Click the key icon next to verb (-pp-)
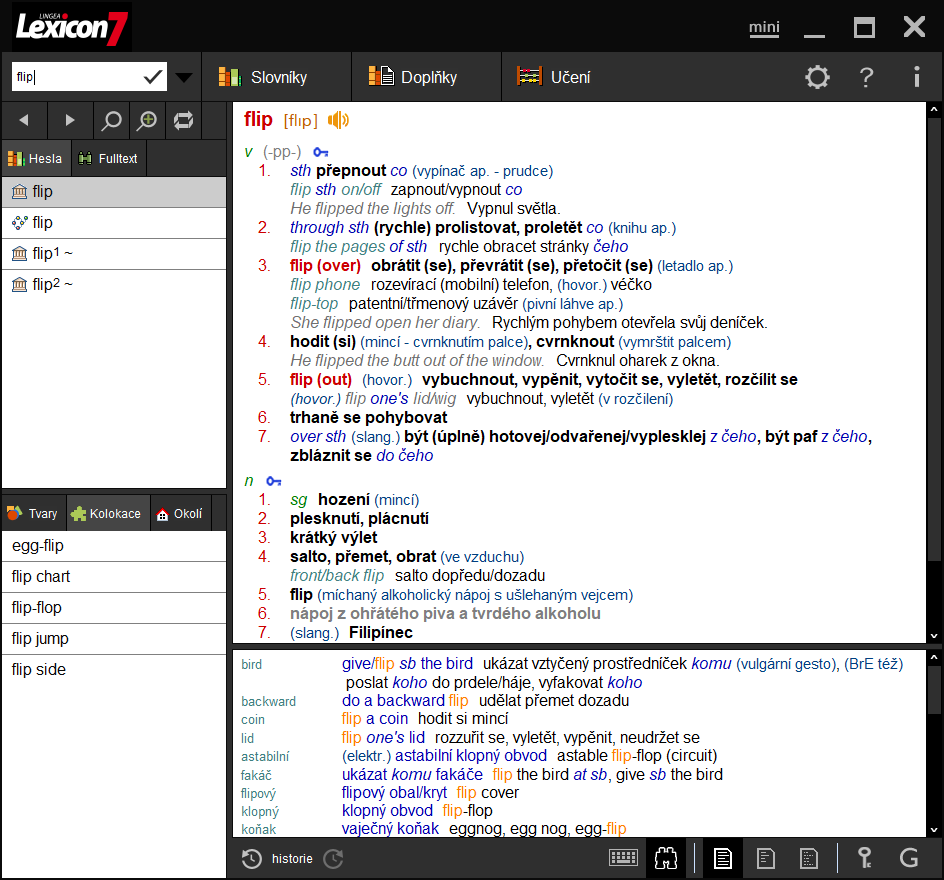The height and width of the screenshot is (880, 944). pyautogui.click(x=320, y=152)
